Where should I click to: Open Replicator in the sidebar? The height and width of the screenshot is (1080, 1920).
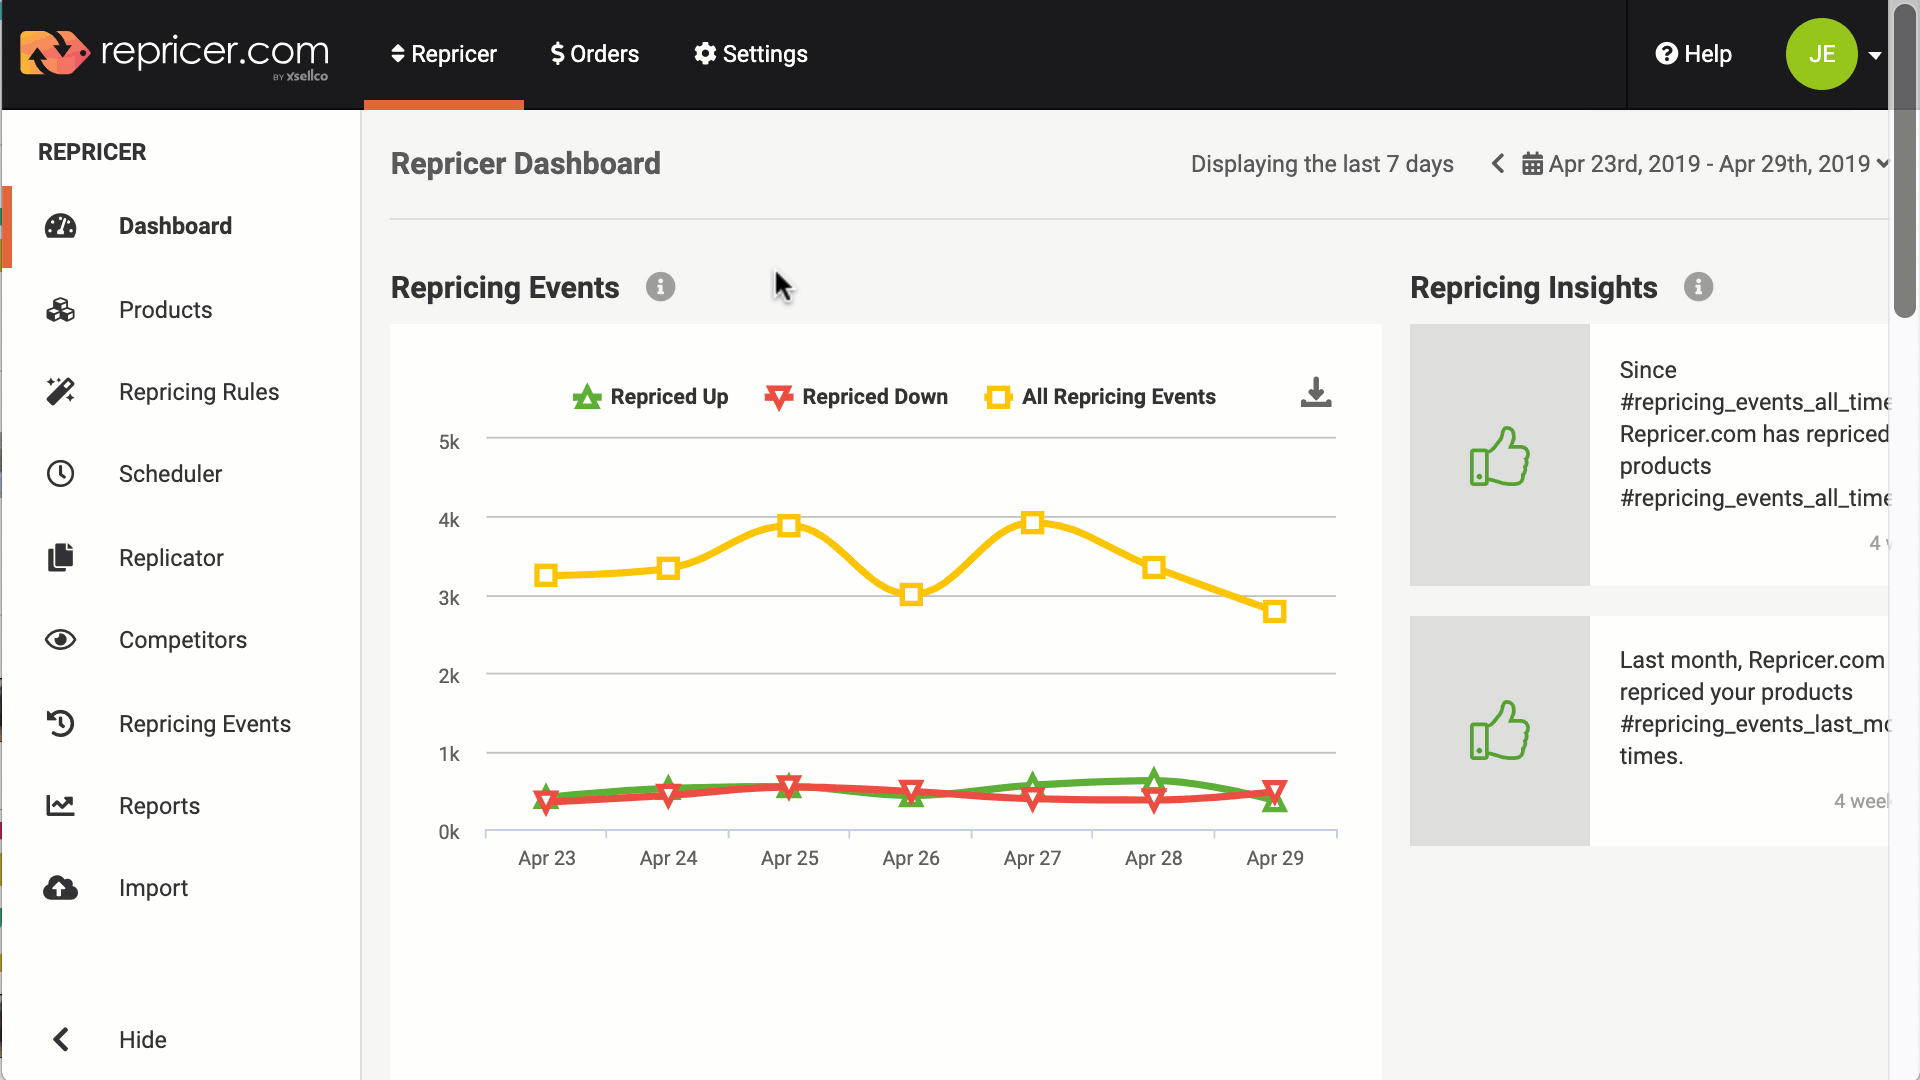click(x=172, y=558)
